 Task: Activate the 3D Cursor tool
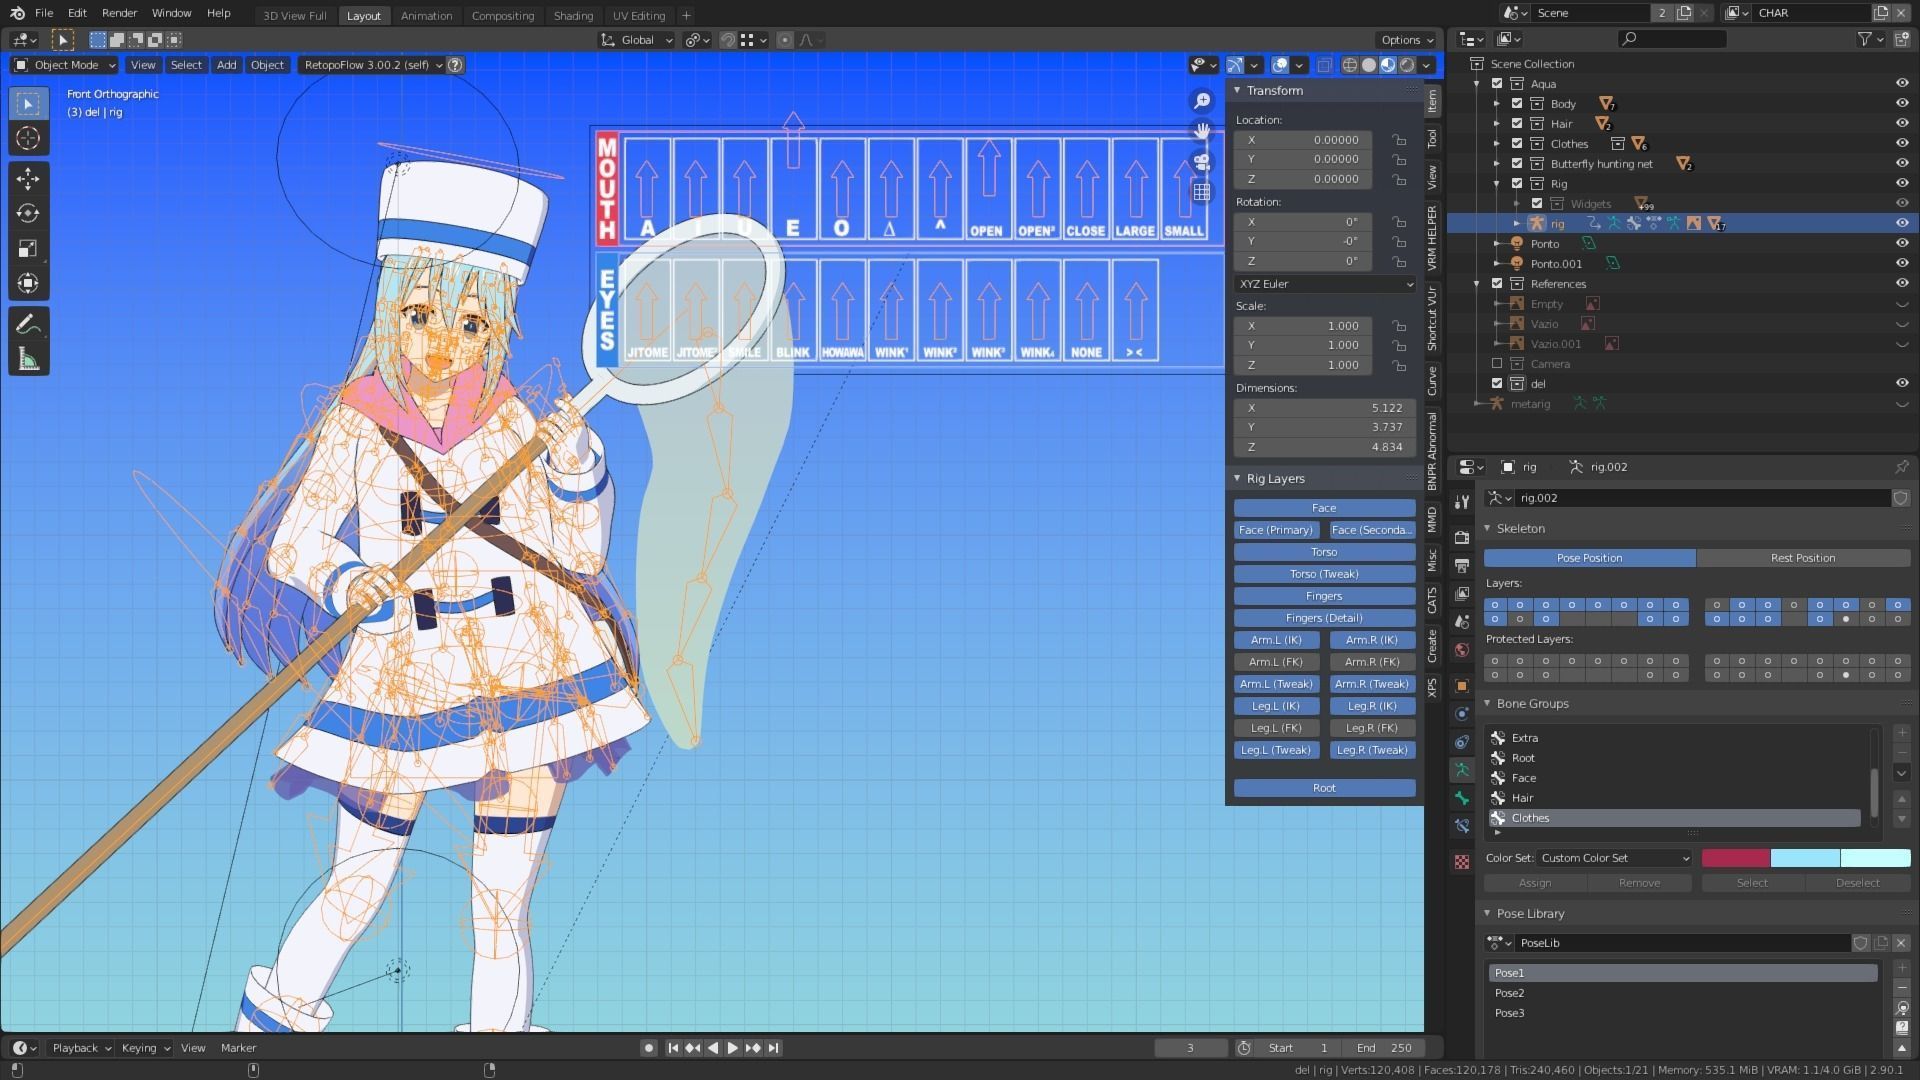coord(28,139)
